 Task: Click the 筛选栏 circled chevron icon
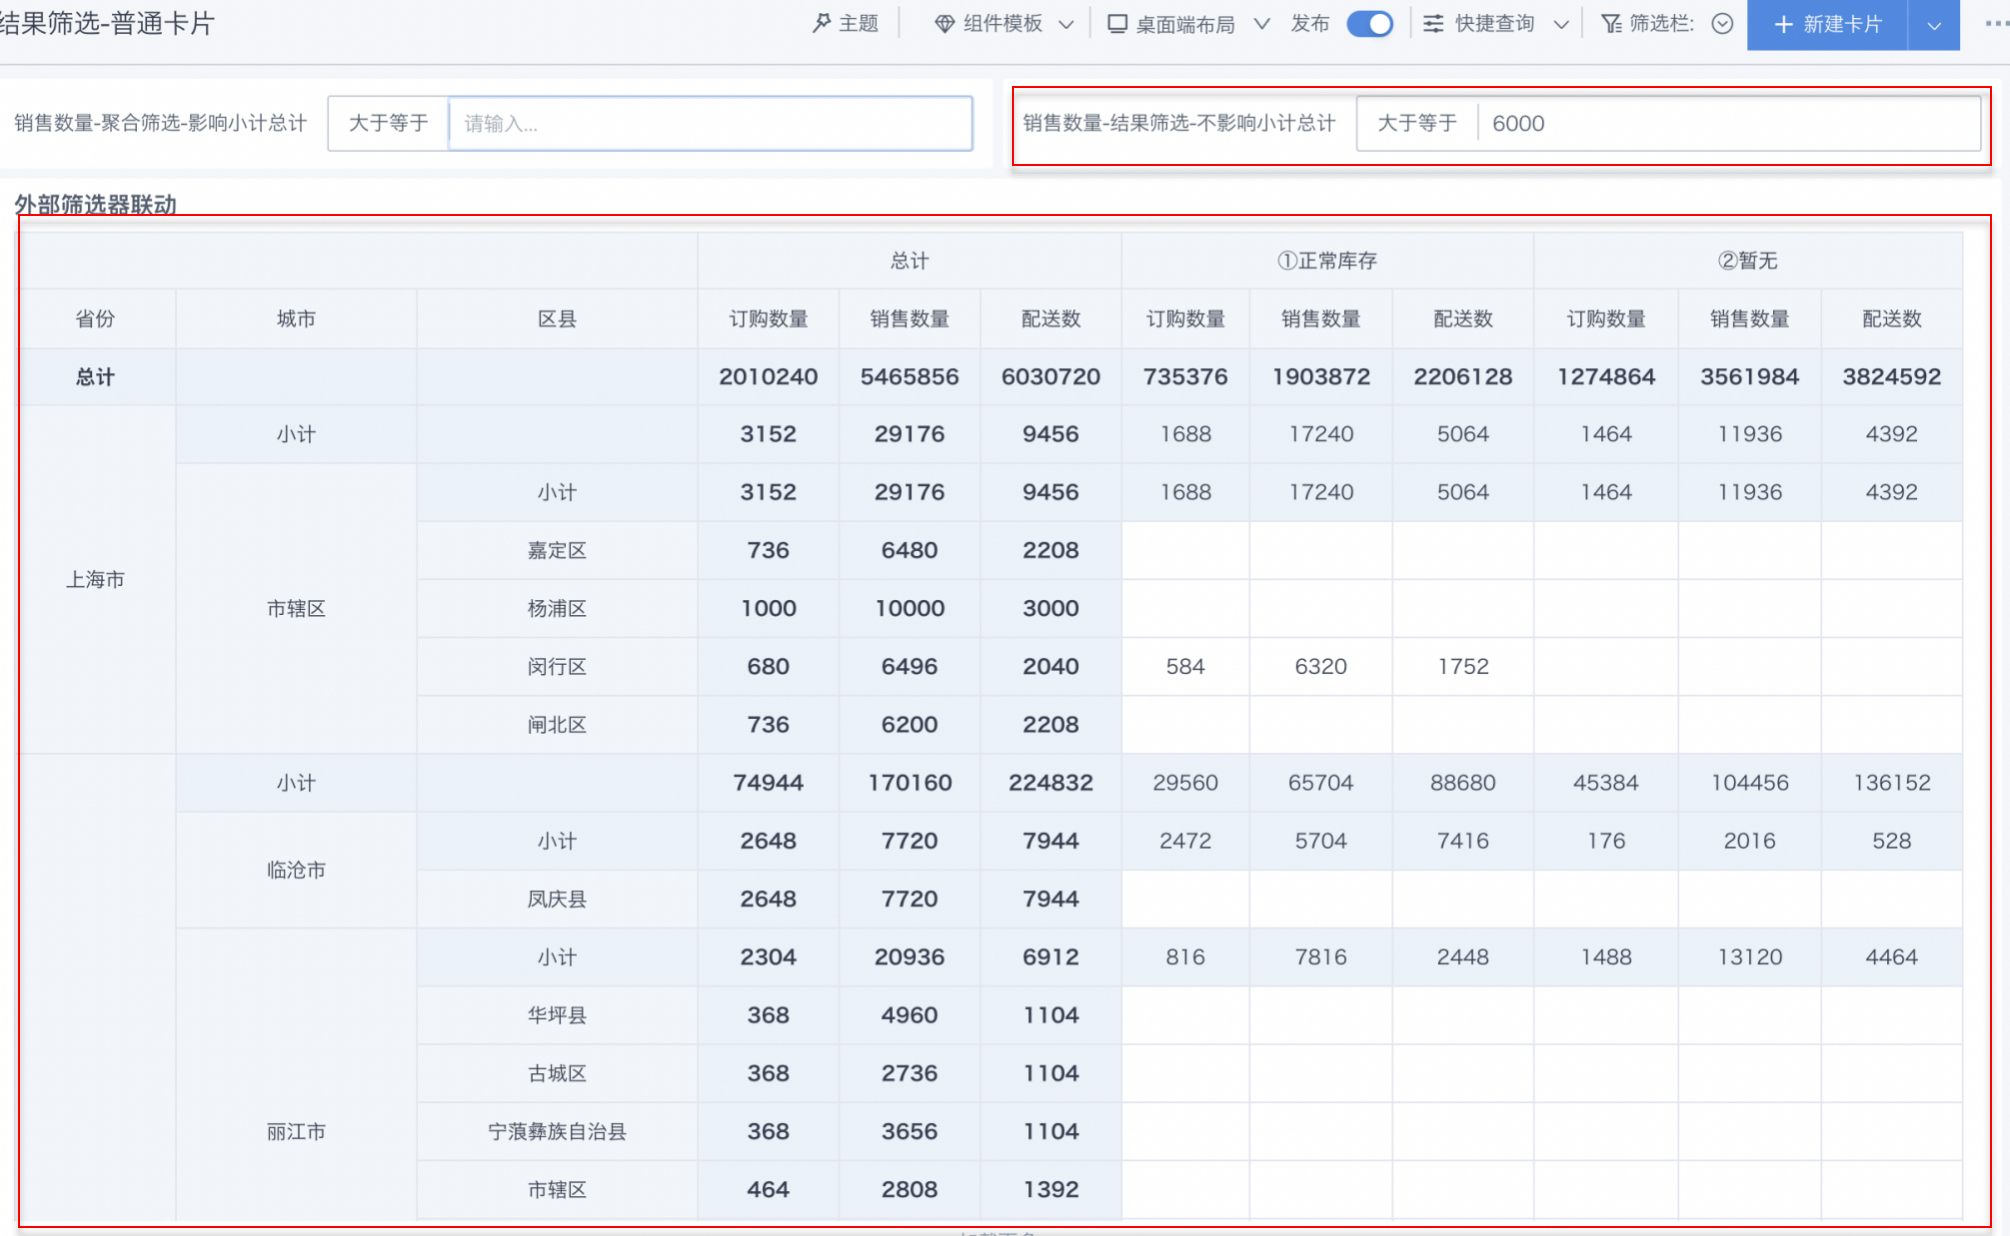click(1722, 24)
